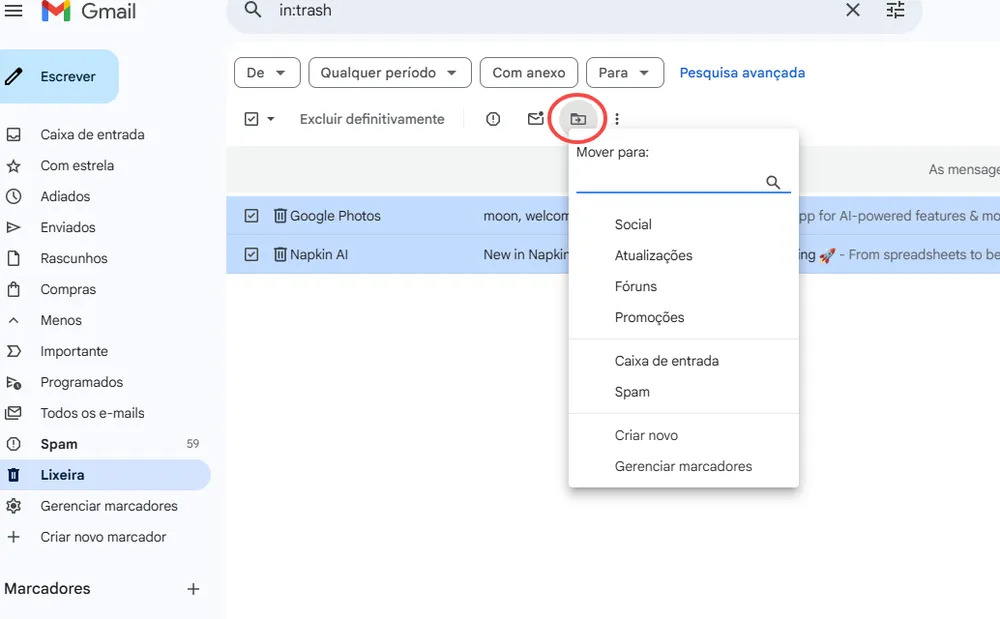Clear the search with the X icon
The image size is (1000, 619).
coord(852,10)
